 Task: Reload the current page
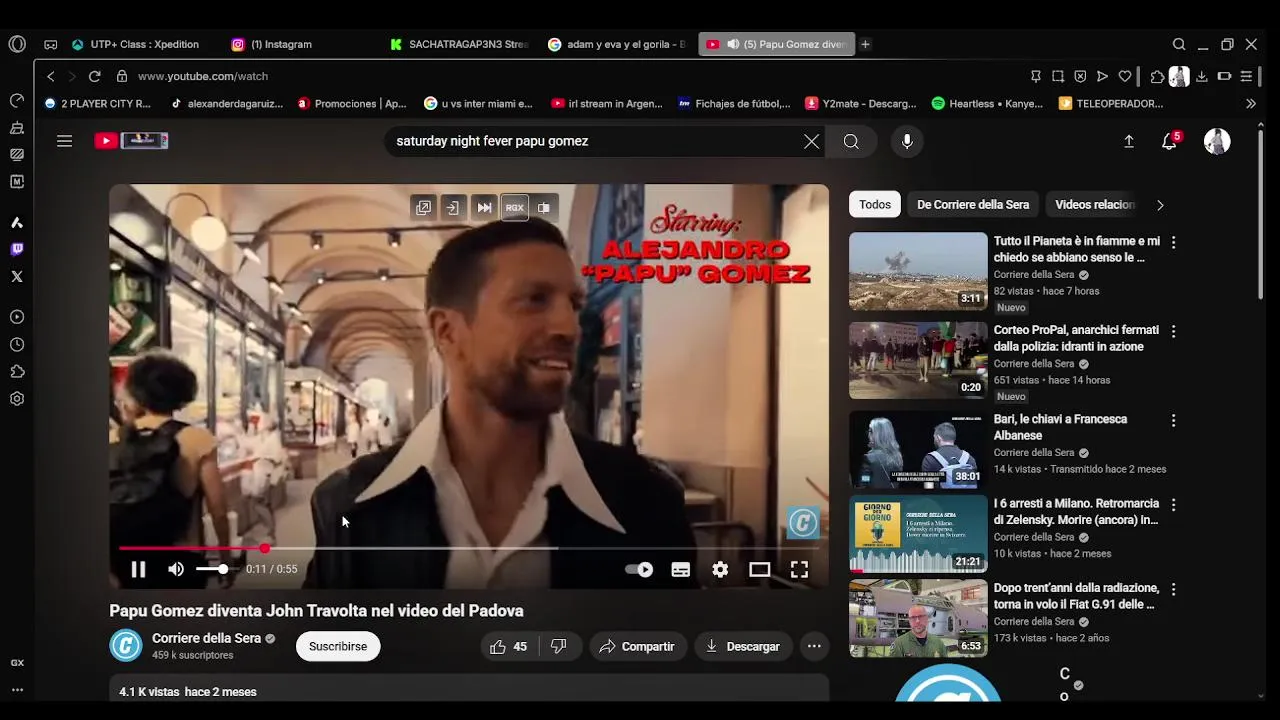point(94,76)
